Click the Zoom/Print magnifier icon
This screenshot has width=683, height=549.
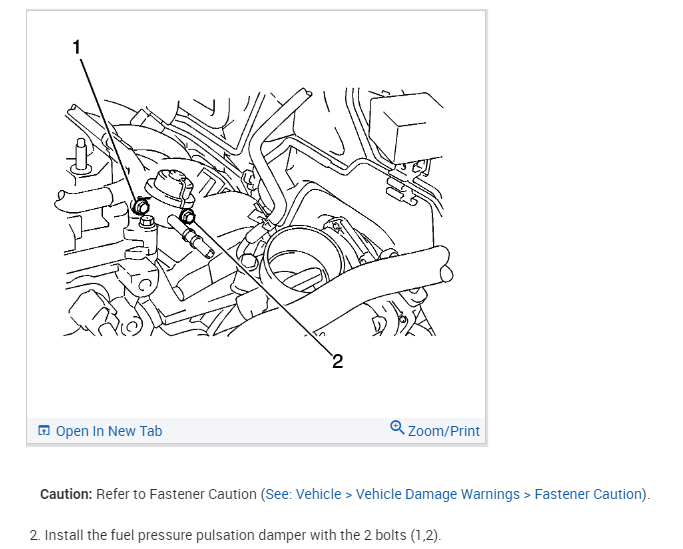[x=397, y=428]
